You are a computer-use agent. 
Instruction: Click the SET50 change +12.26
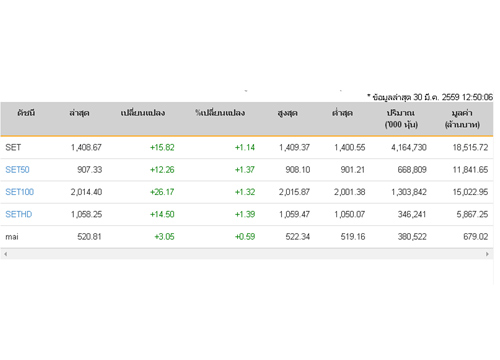162,170
